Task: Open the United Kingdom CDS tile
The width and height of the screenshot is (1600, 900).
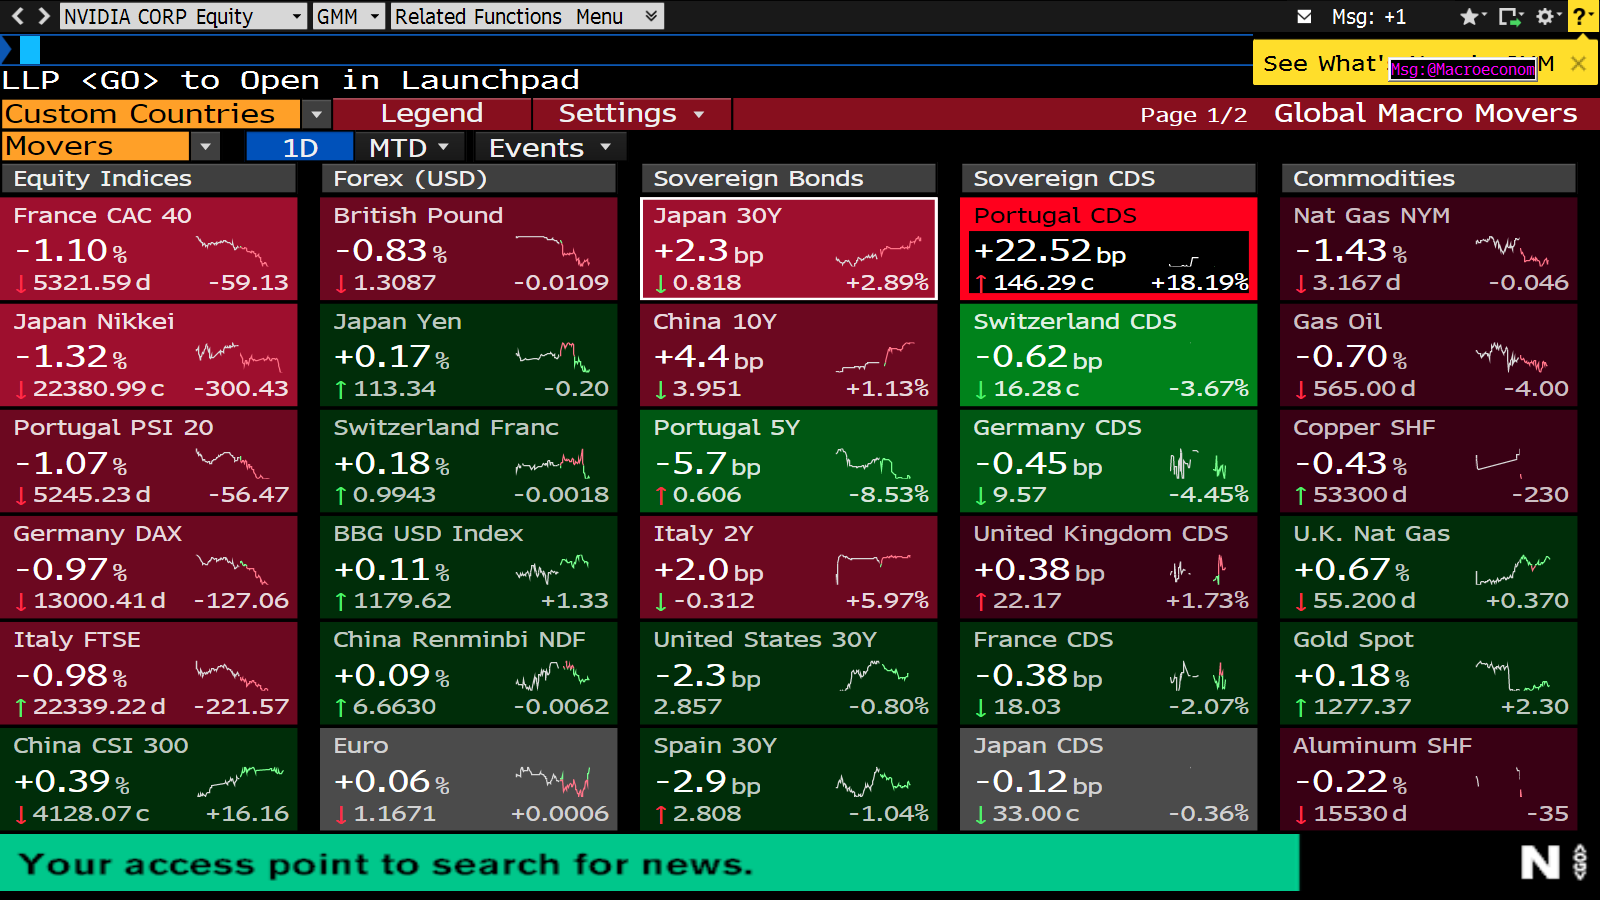Action: coord(1108,567)
